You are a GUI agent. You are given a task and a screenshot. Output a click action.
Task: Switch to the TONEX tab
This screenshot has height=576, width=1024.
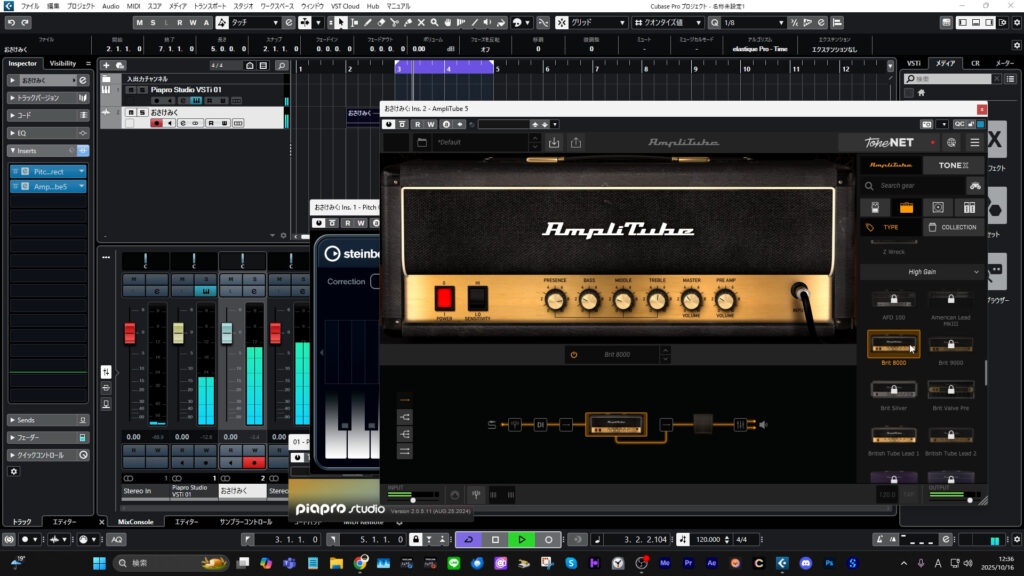tap(952, 165)
